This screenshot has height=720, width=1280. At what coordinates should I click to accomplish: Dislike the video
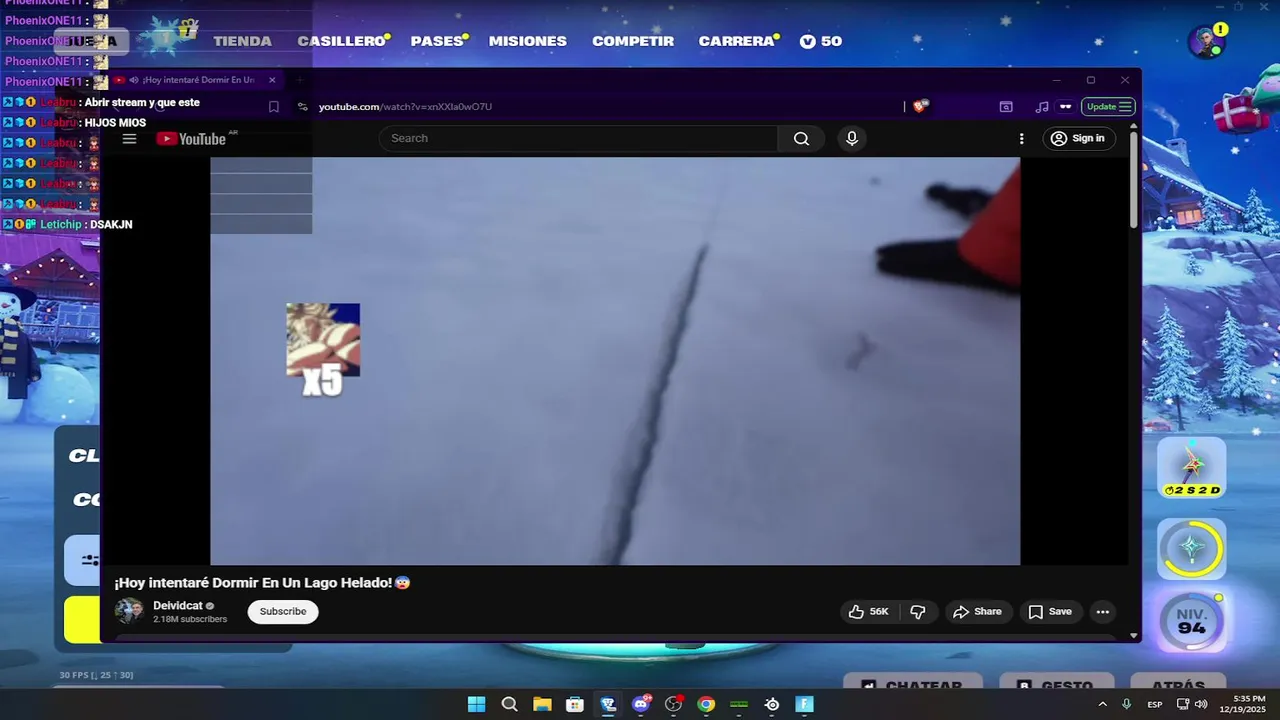918,611
